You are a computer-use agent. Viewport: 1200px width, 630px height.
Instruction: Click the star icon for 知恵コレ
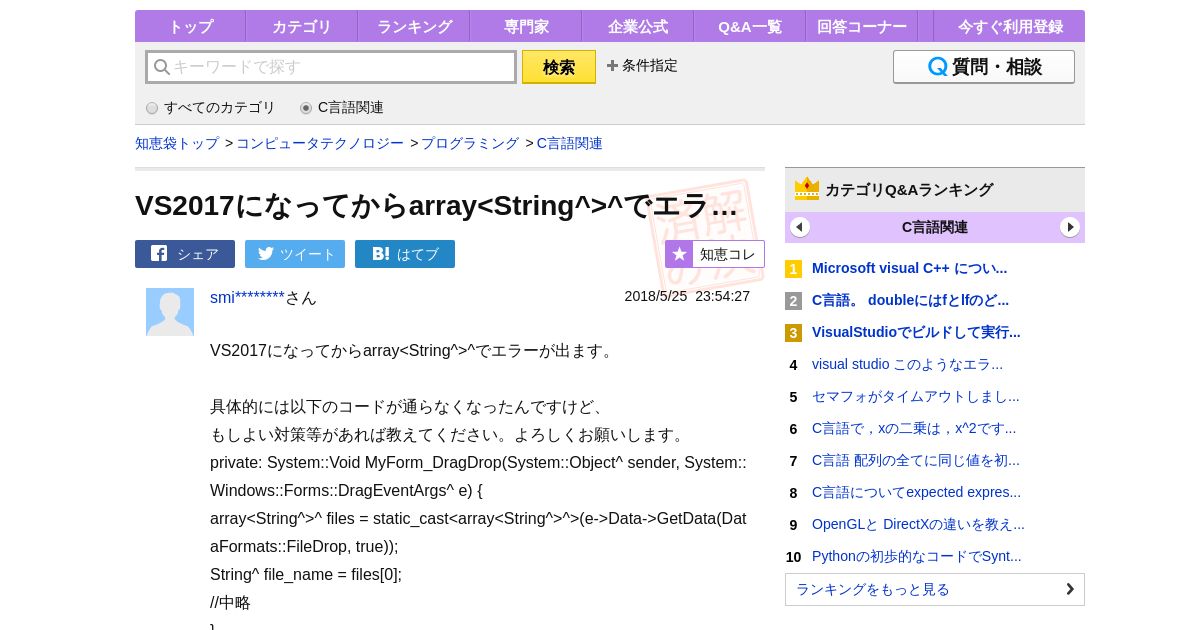[x=679, y=254]
